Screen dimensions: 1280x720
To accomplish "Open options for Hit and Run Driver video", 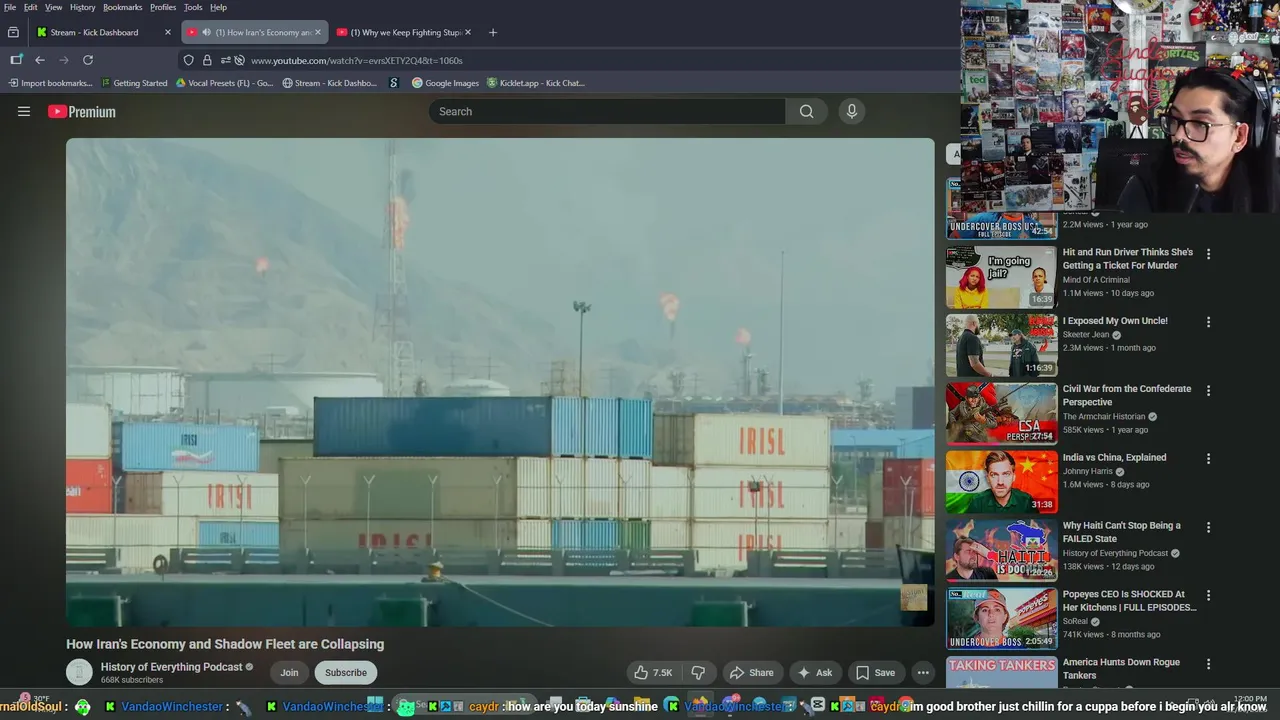I will tap(1208, 254).
